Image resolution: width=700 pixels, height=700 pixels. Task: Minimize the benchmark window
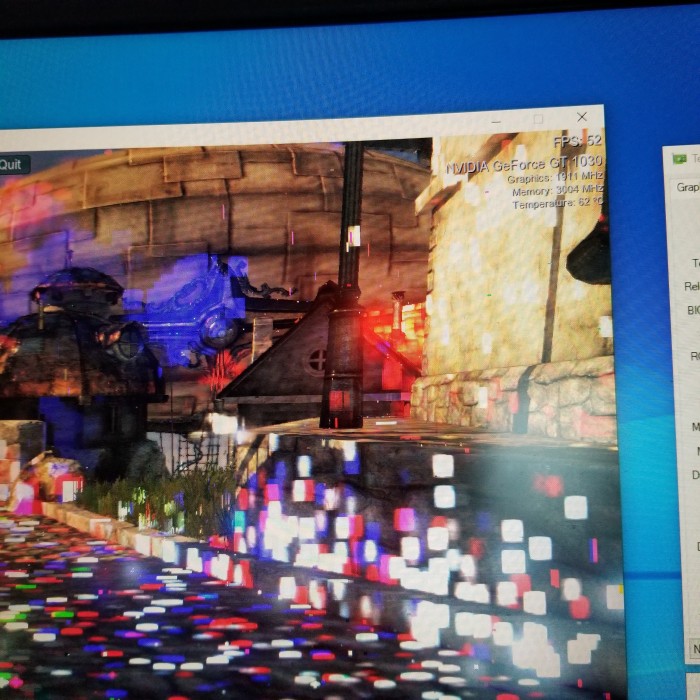[496, 121]
